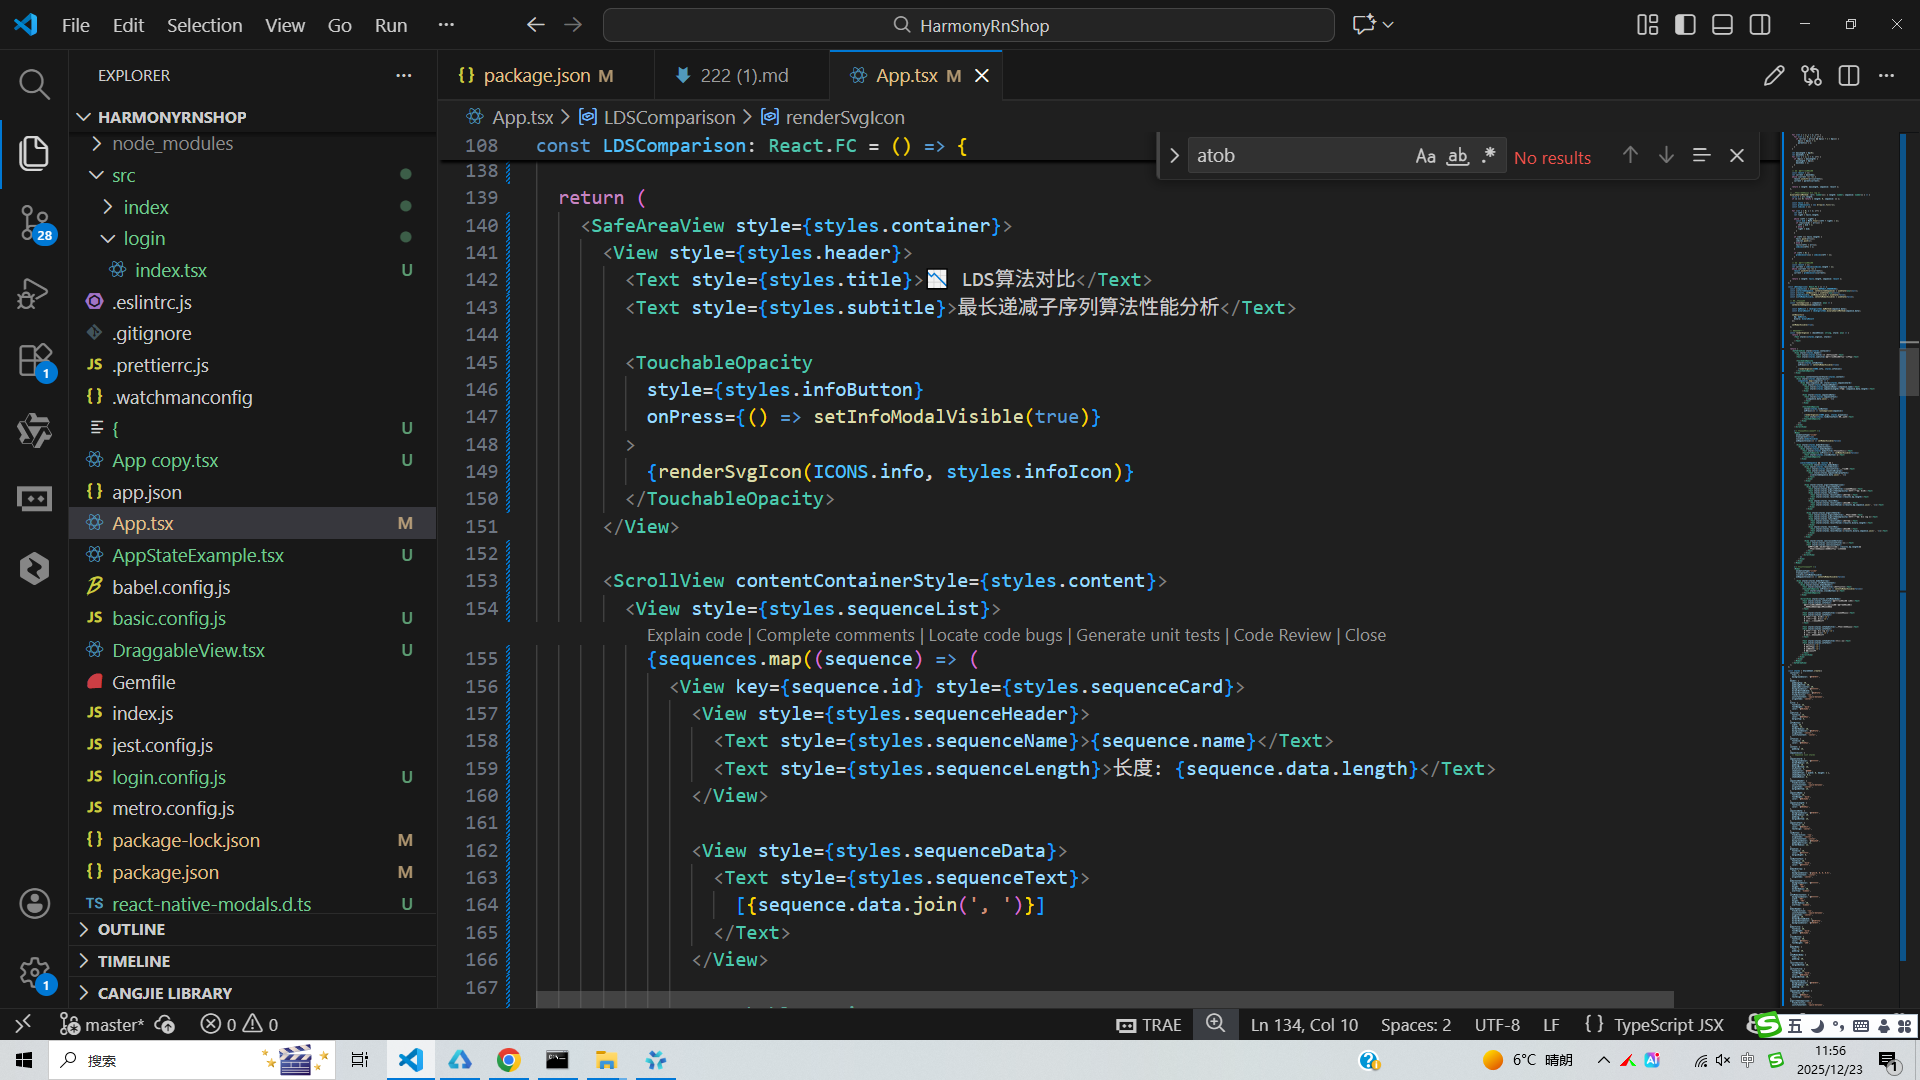Open the Accounts menu icon

34,903
